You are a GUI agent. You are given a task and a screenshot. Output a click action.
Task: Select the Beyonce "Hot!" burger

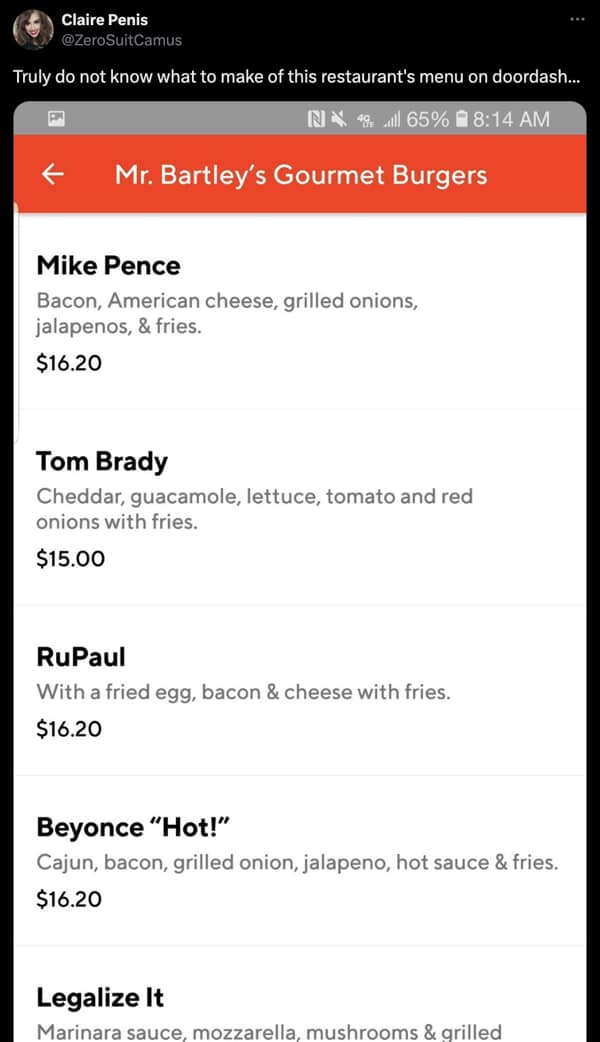tap(134, 827)
